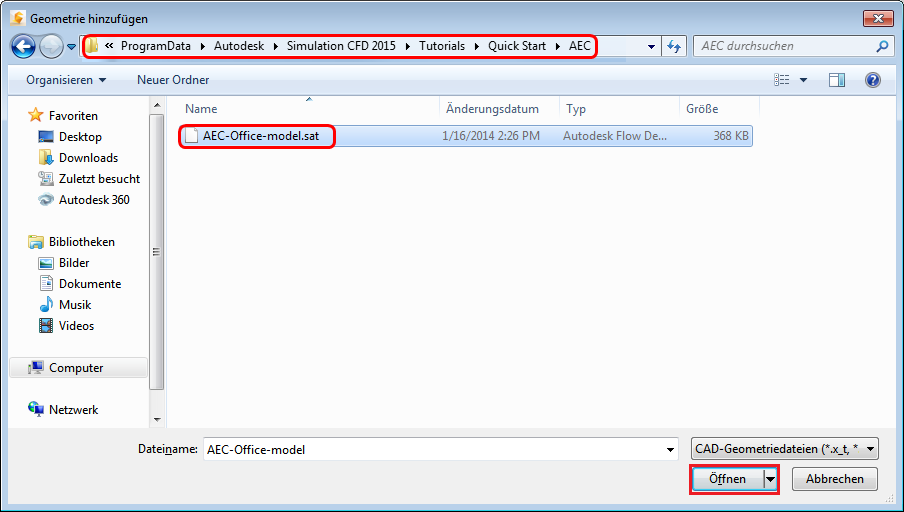Open the view options dropdown arrow

803,80
